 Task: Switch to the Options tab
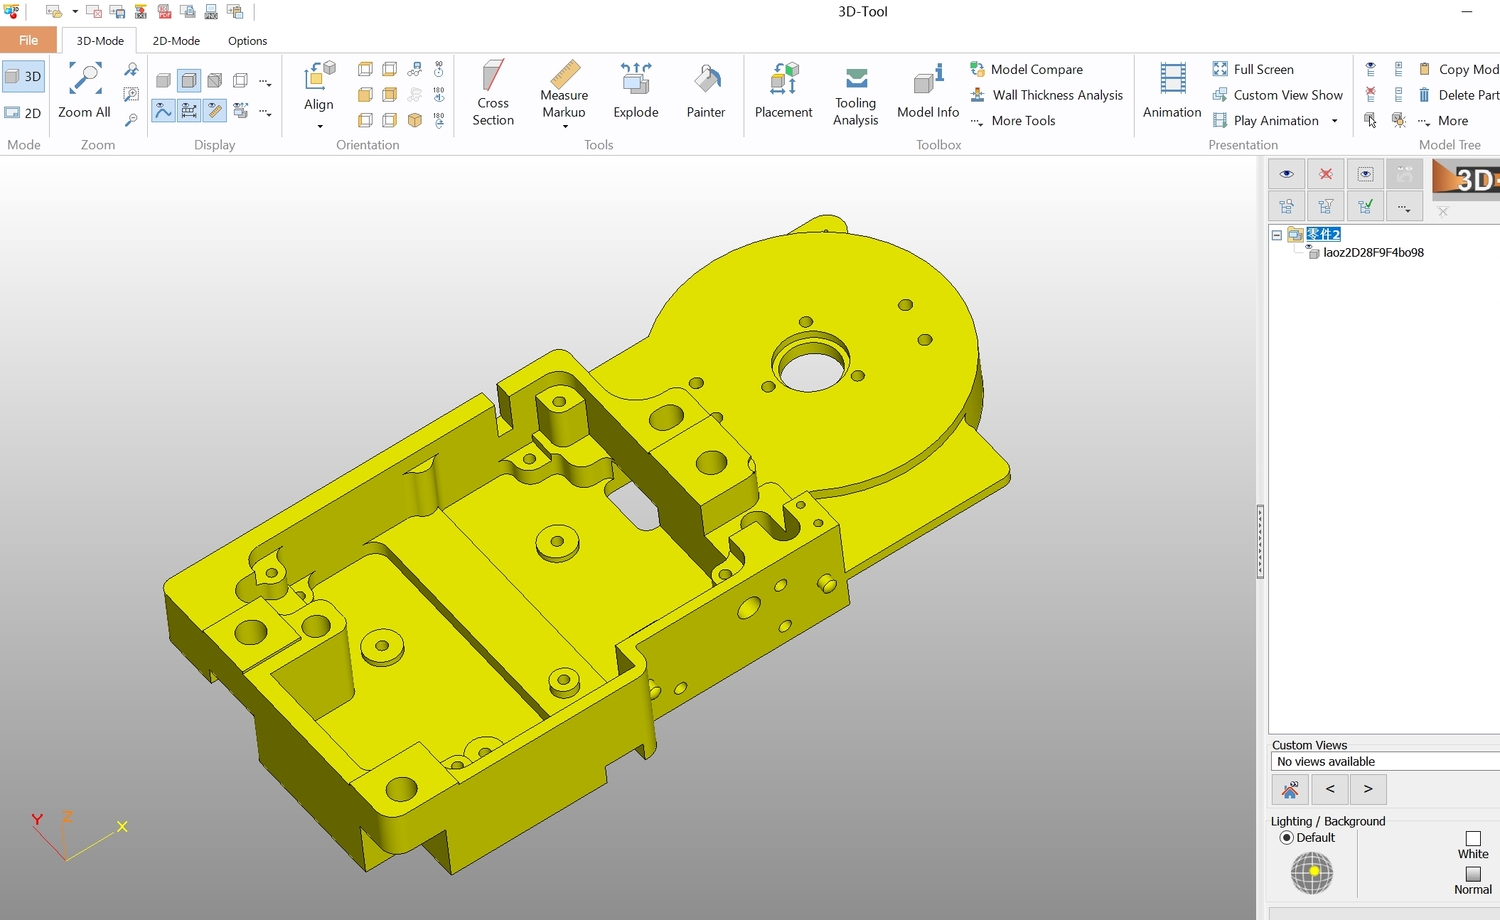[247, 41]
